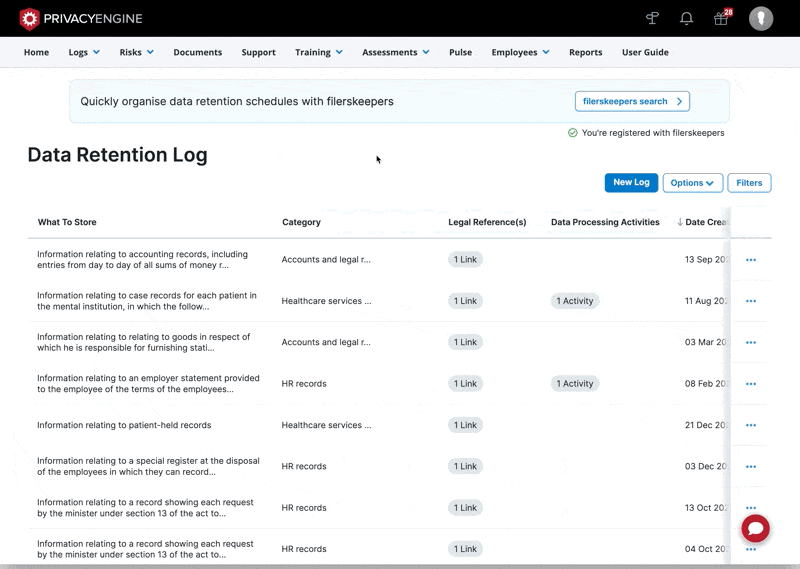
Task: Click the '21 Dec' date cell
Action: (x=705, y=425)
